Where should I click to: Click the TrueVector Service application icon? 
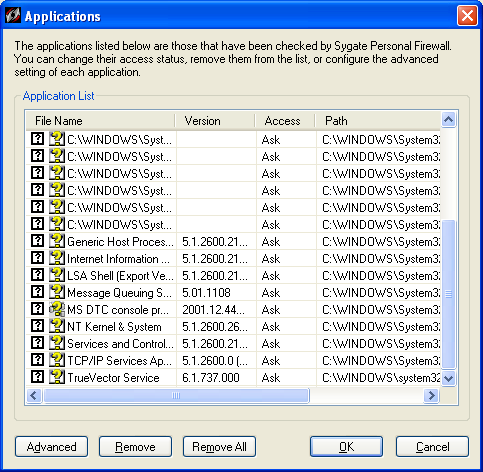[57, 377]
